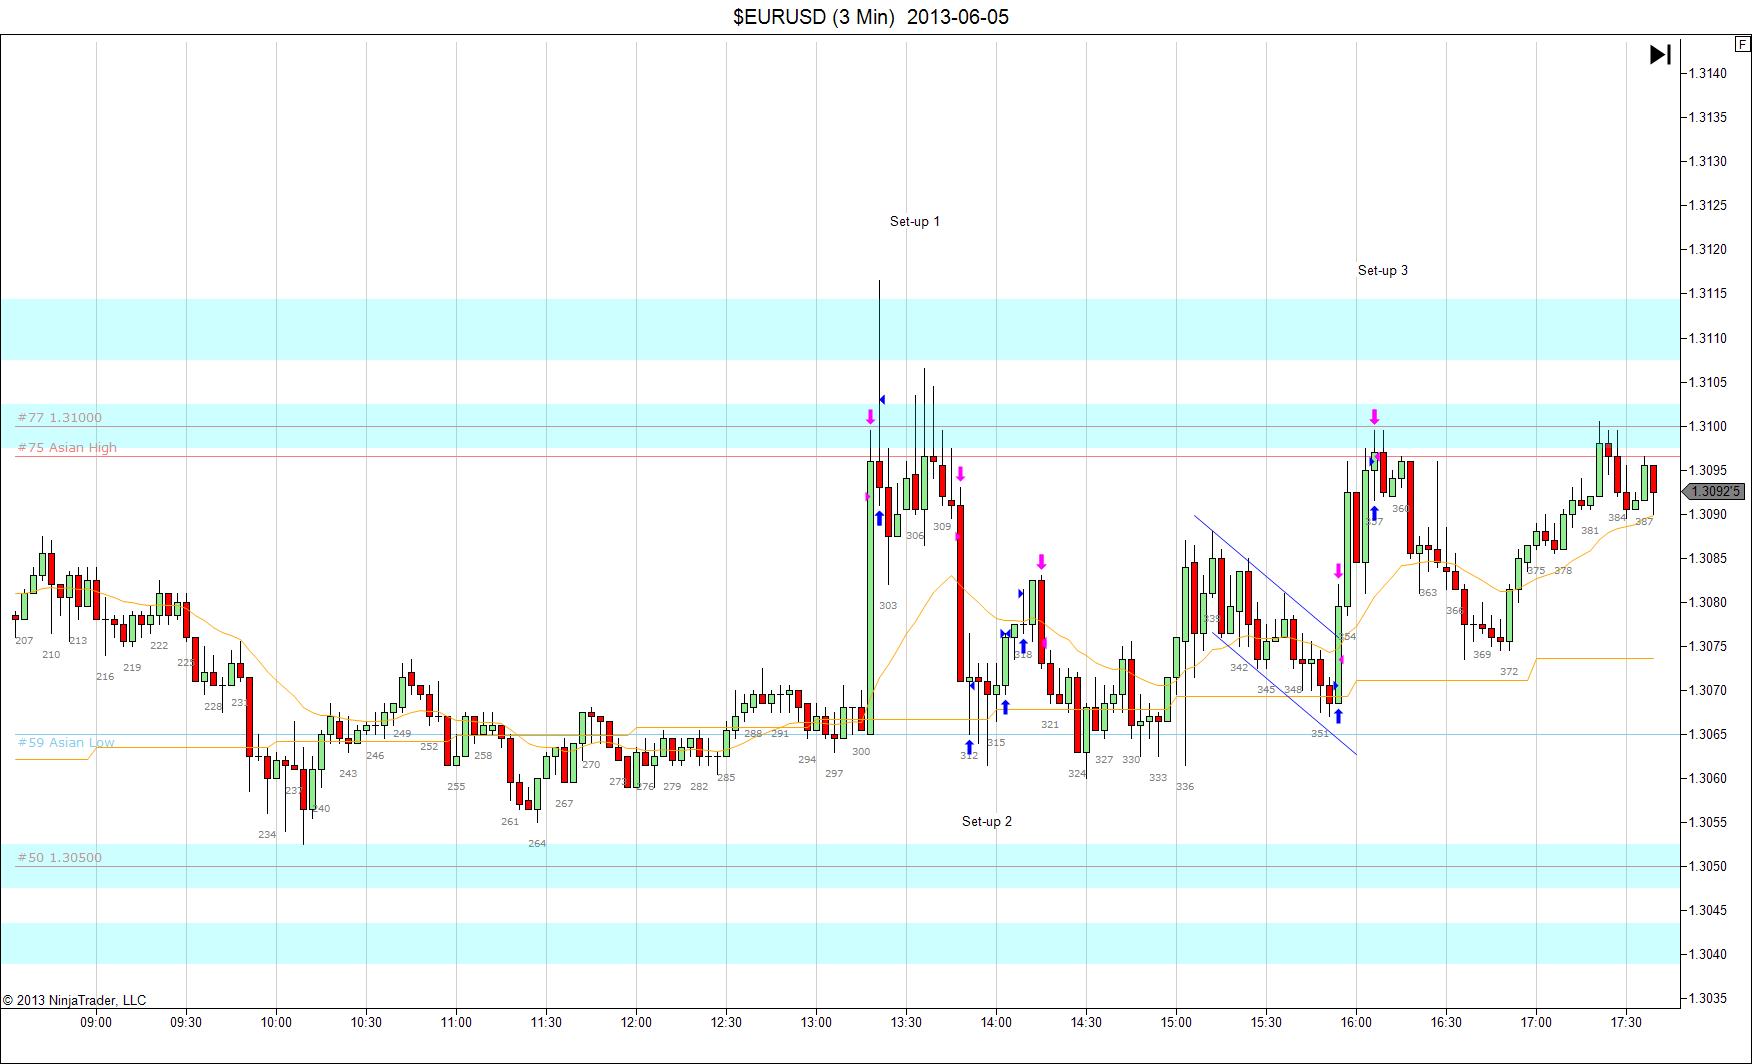Click bar number label 303
The height and width of the screenshot is (1064, 1752).
pos(888,605)
